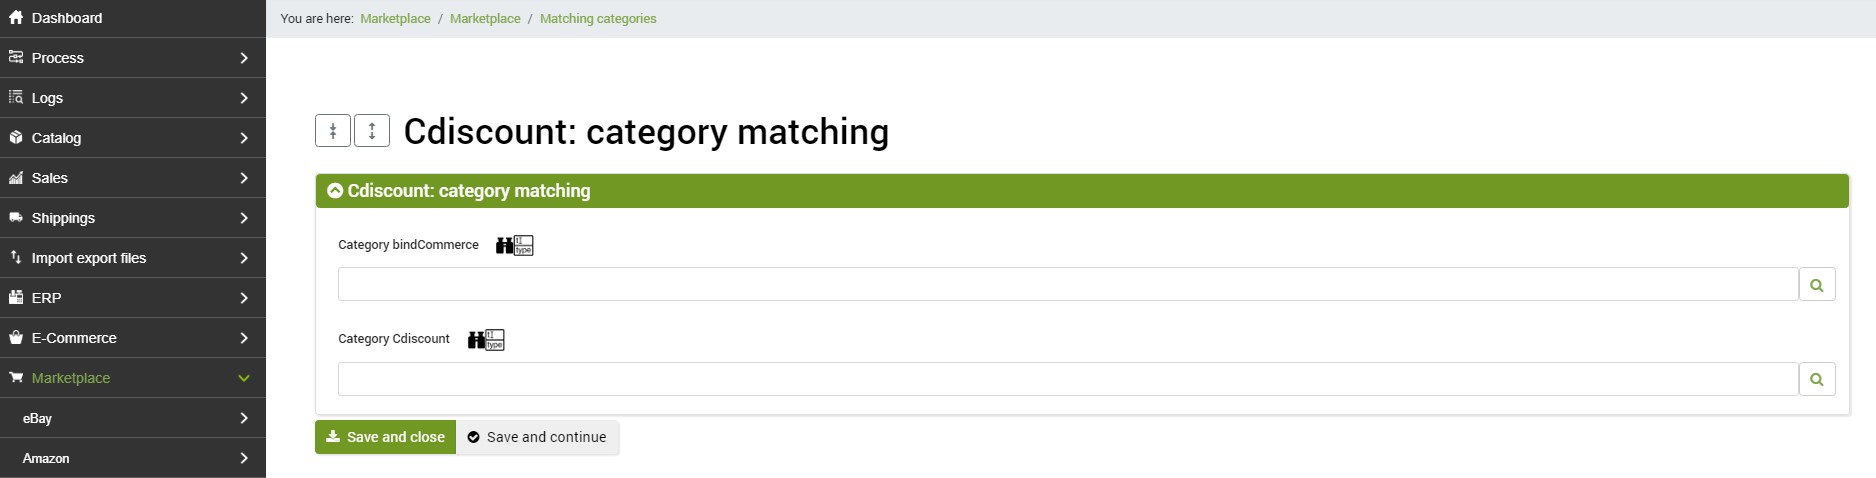The image size is (1876, 478).
Task: Click the Marketplace cart icon in sidebar
Action: click(16, 378)
